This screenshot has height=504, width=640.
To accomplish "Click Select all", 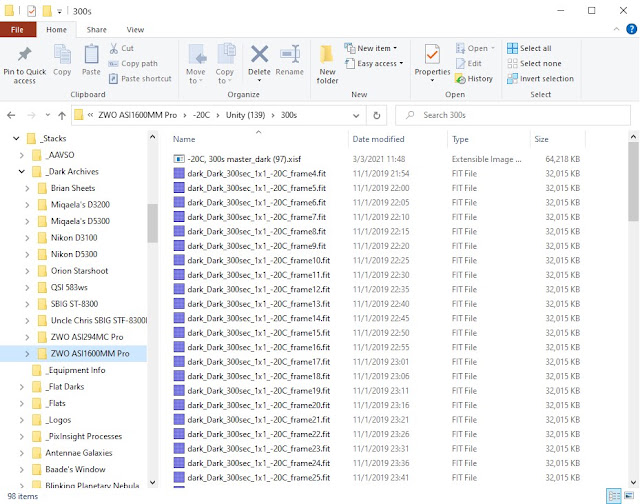I will click(529, 48).
